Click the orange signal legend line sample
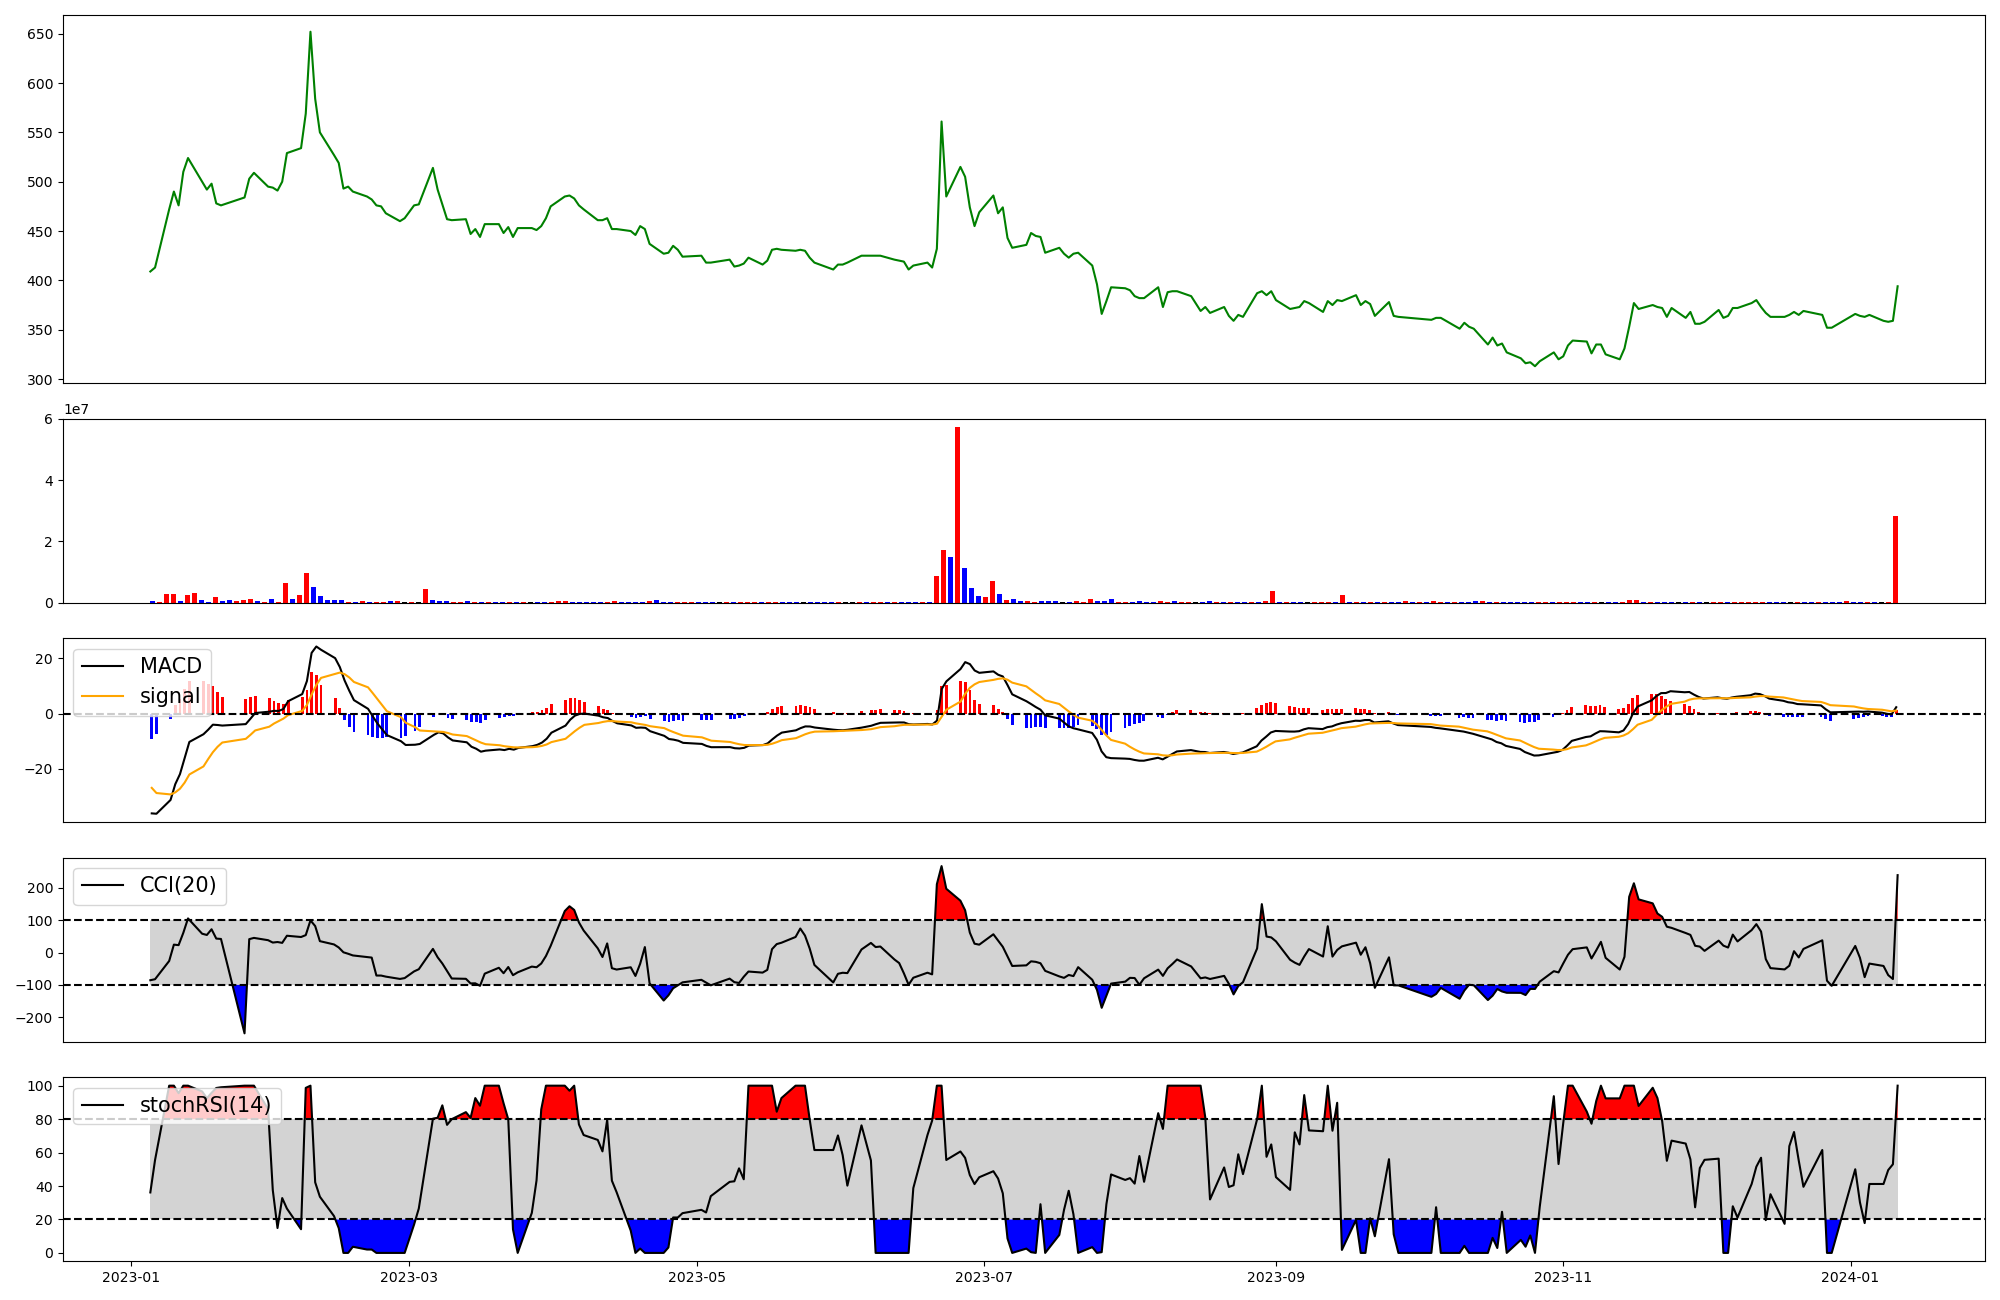 [x=102, y=696]
